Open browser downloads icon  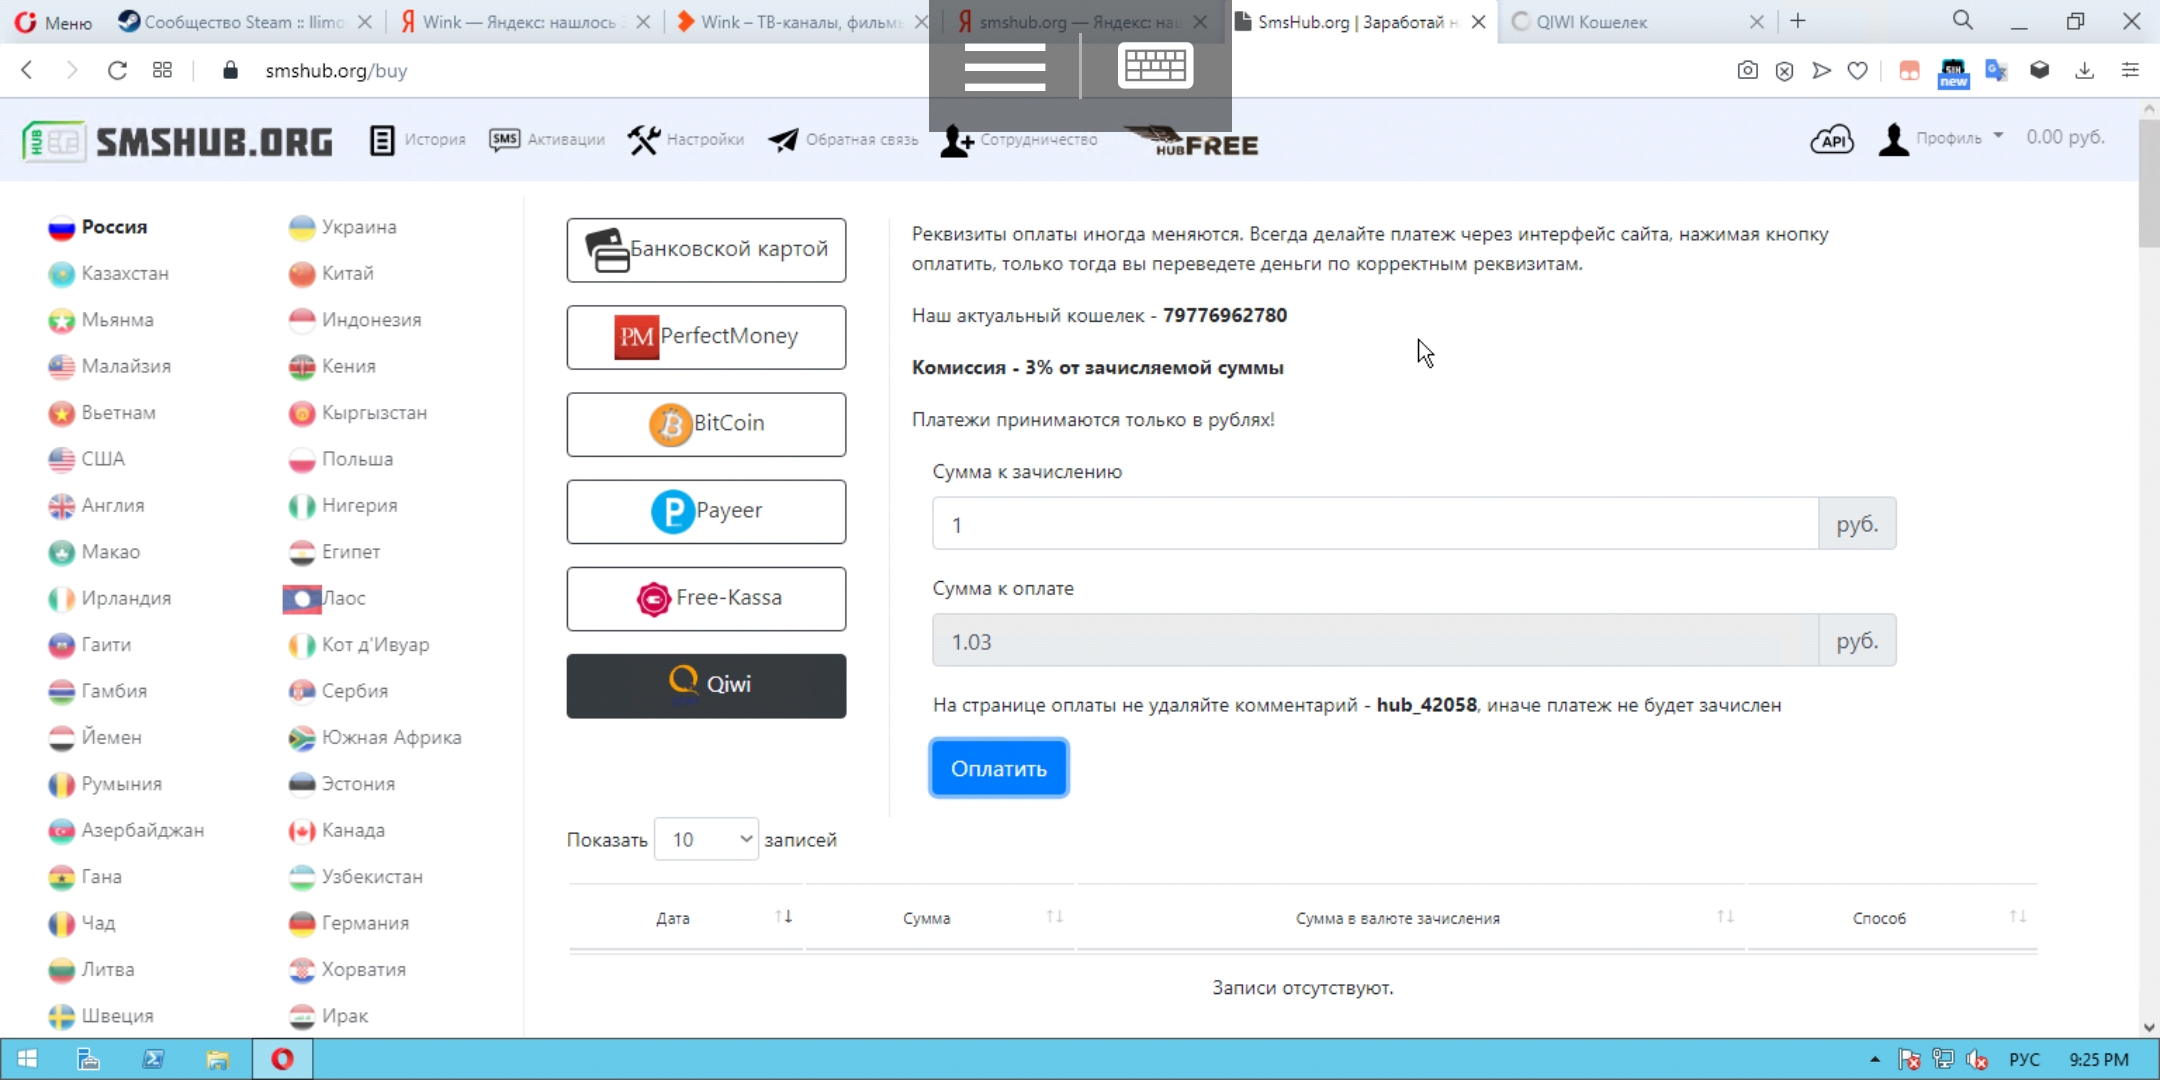coord(2084,70)
